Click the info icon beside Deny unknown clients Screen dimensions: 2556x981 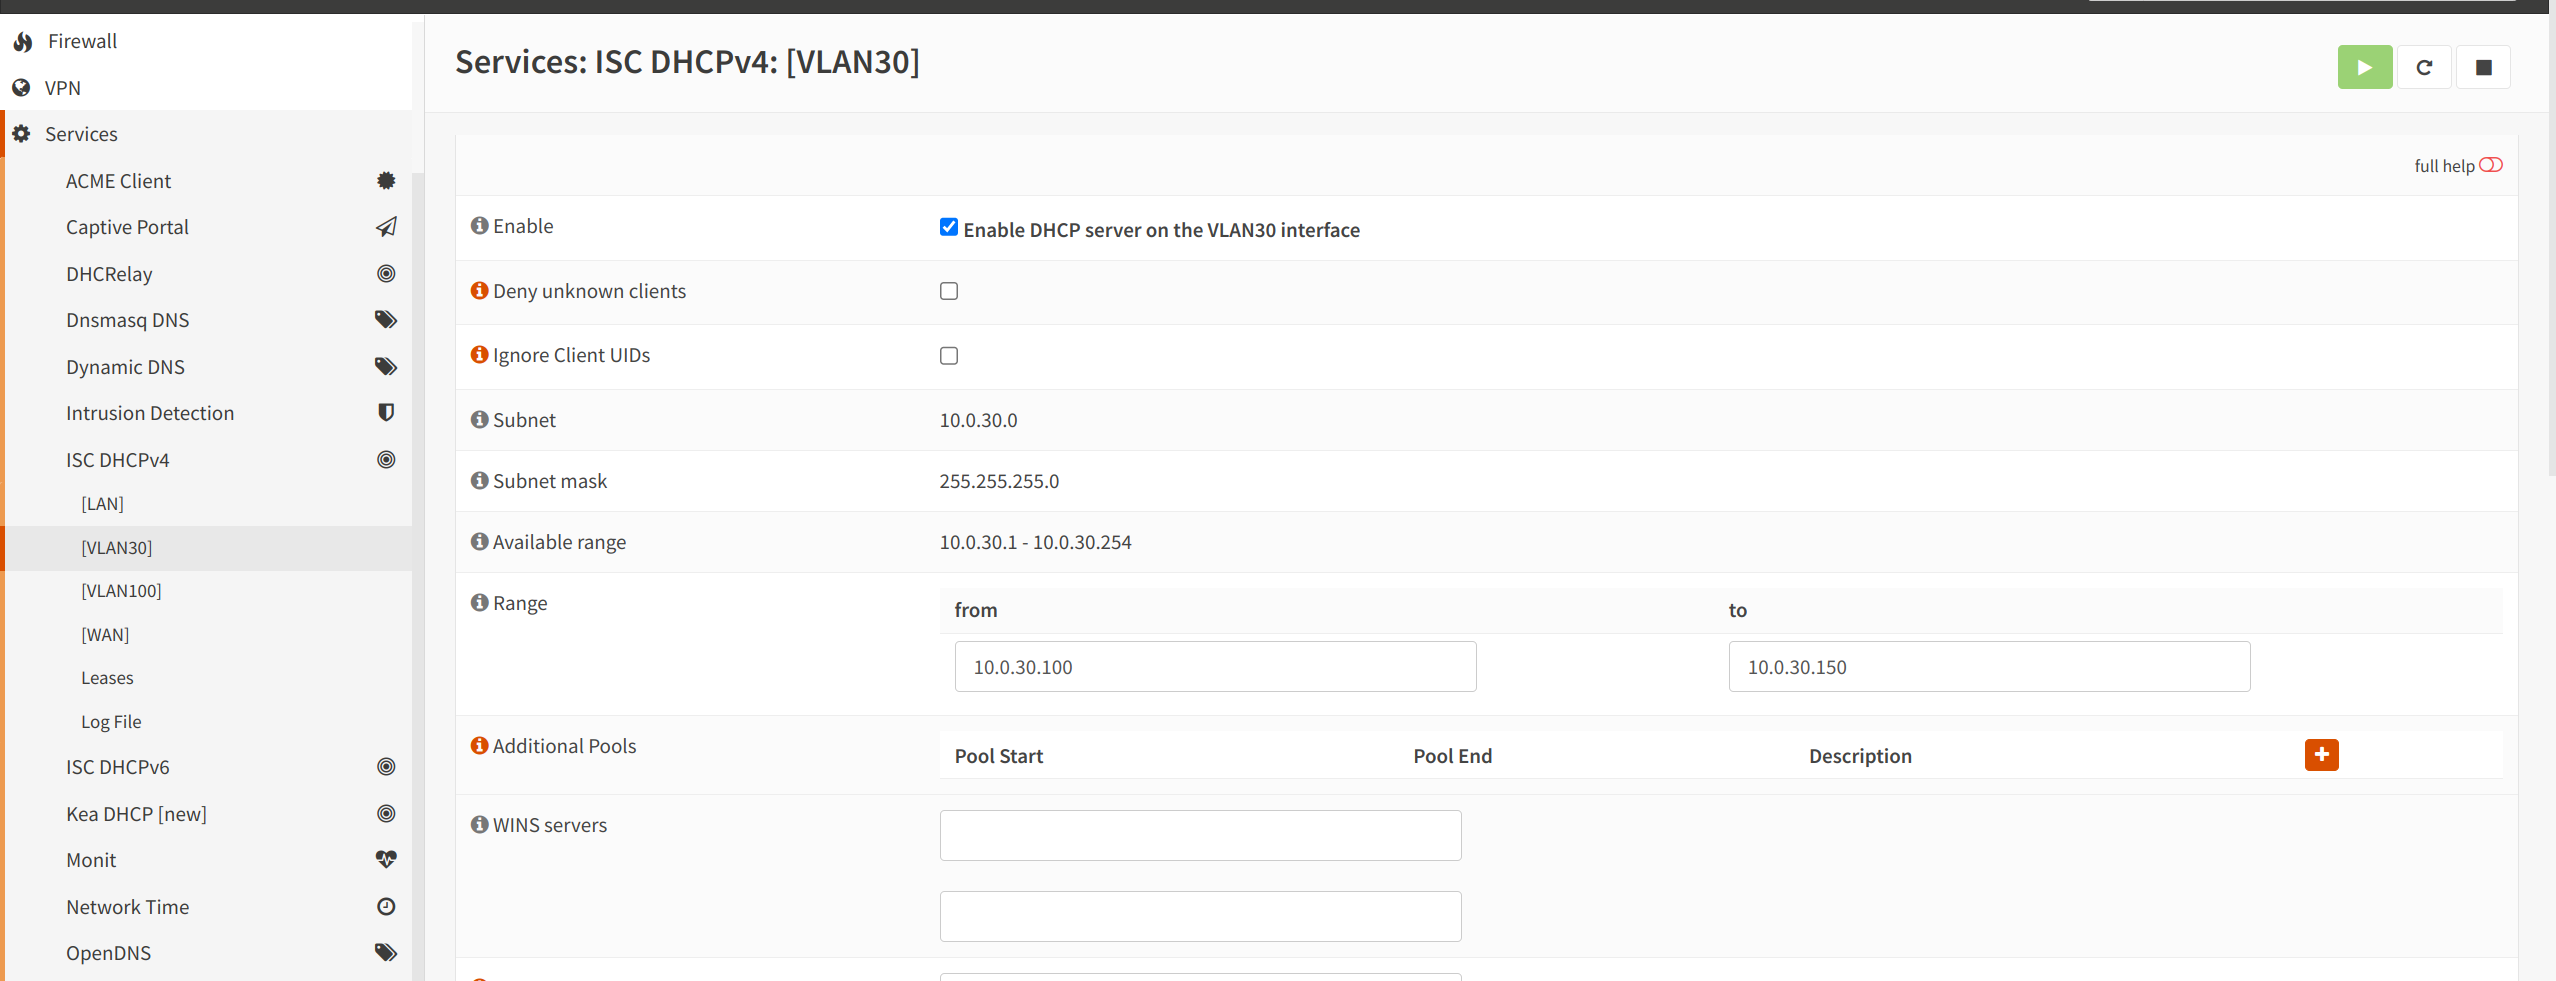(479, 289)
